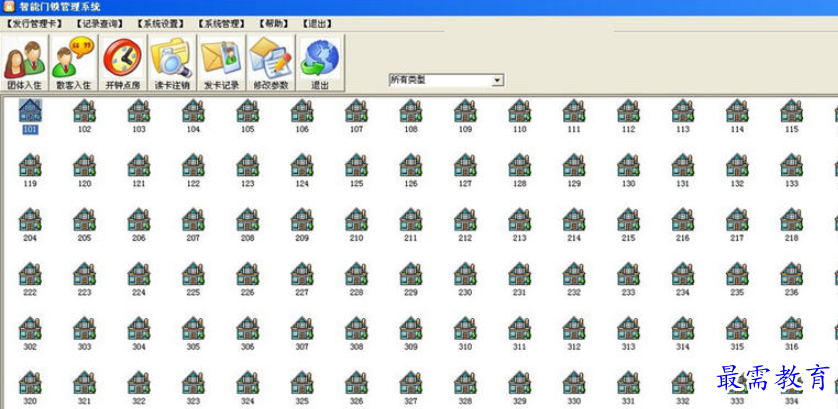Open the 系统管理 menu
This screenshot has height=409, width=838.
(221, 24)
